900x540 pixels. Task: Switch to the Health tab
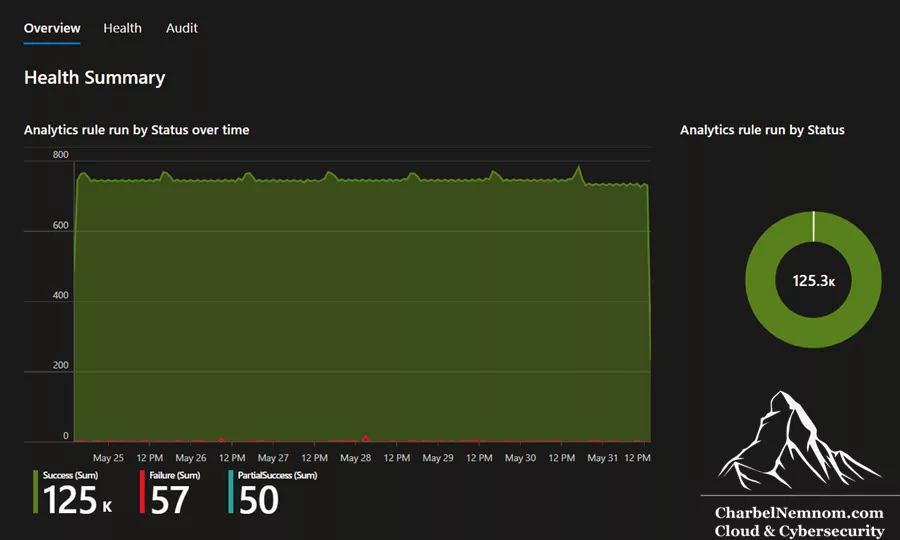[x=122, y=28]
